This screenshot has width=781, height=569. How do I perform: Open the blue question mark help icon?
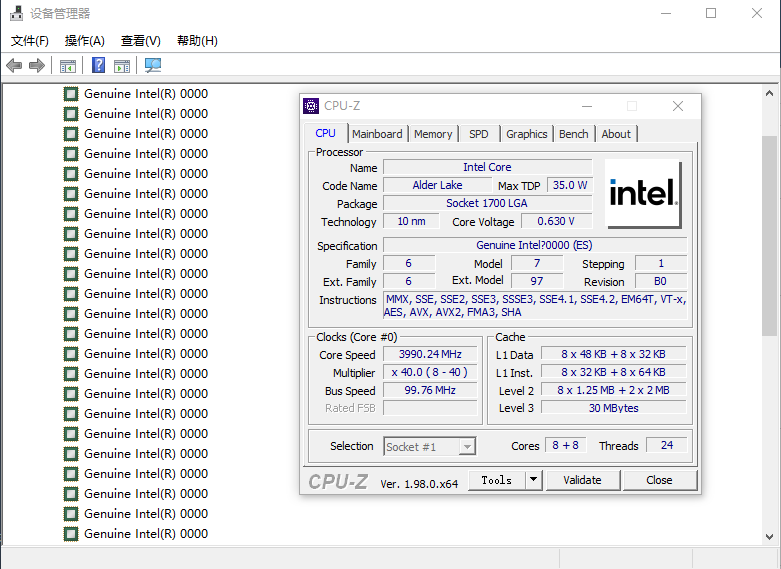(x=99, y=65)
